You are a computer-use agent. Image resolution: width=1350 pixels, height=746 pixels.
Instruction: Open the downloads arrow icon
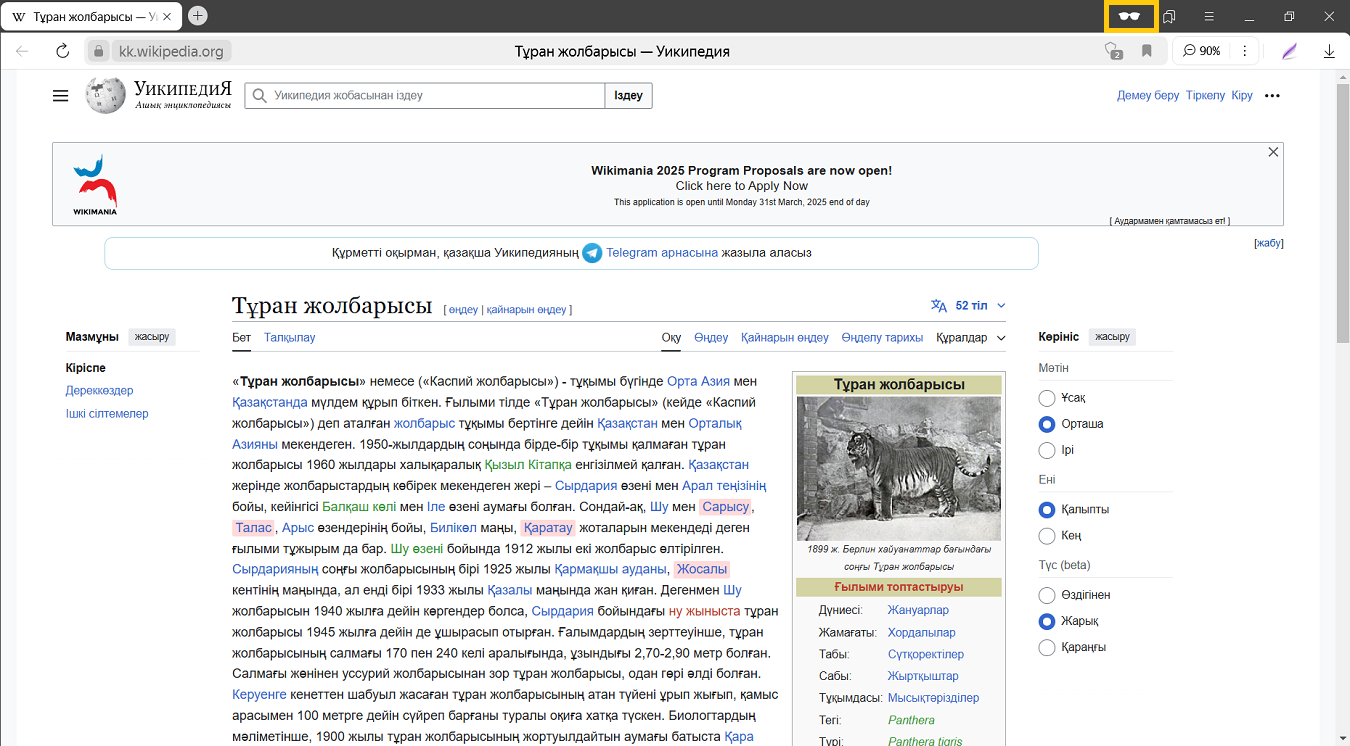1329,51
